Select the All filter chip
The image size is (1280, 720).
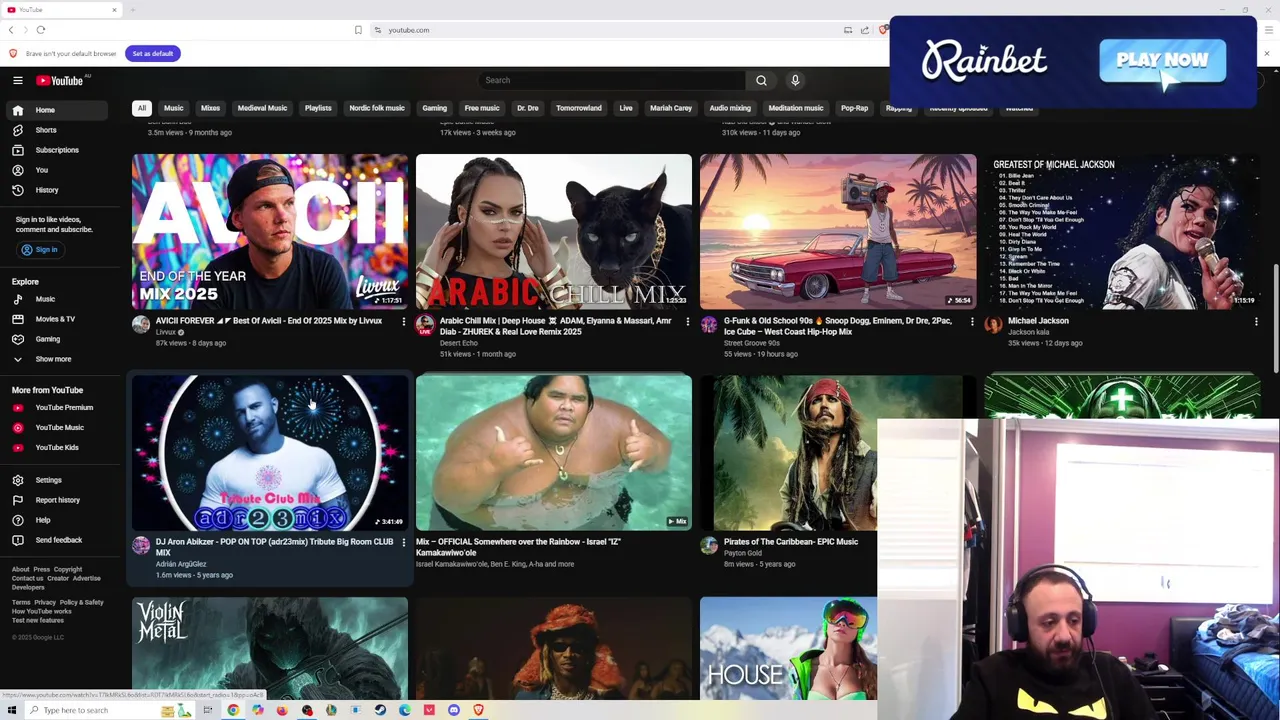[x=142, y=108]
